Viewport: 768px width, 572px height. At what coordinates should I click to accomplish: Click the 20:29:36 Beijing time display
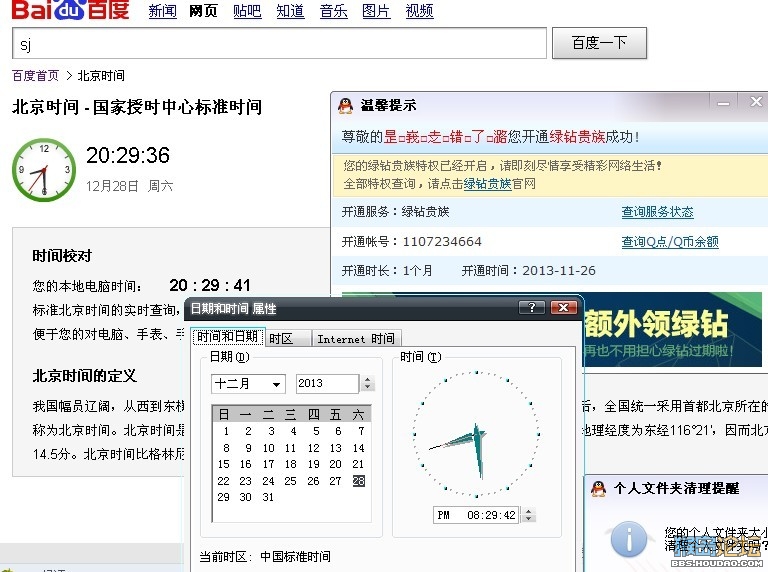click(x=128, y=155)
